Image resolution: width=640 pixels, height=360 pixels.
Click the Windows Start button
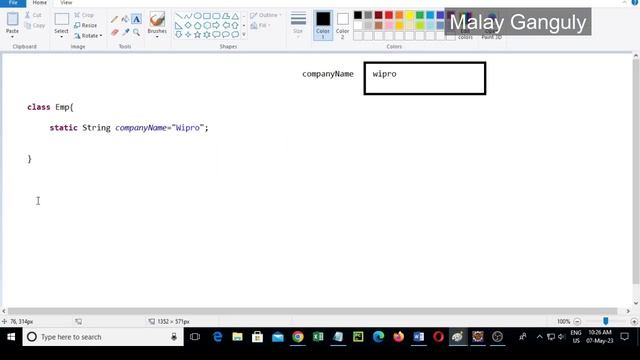point(11,337)
